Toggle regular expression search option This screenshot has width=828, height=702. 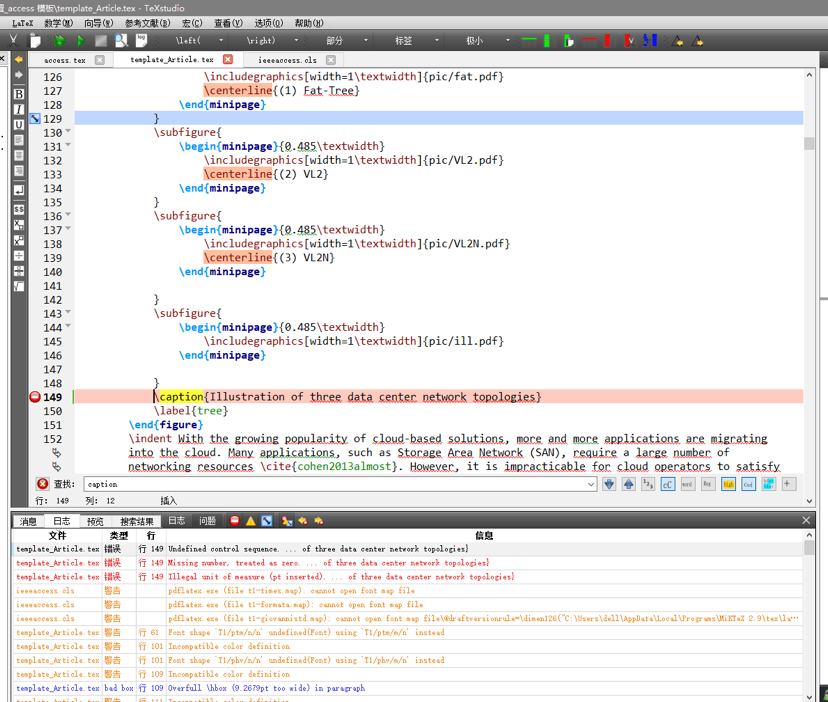(707, 484)
